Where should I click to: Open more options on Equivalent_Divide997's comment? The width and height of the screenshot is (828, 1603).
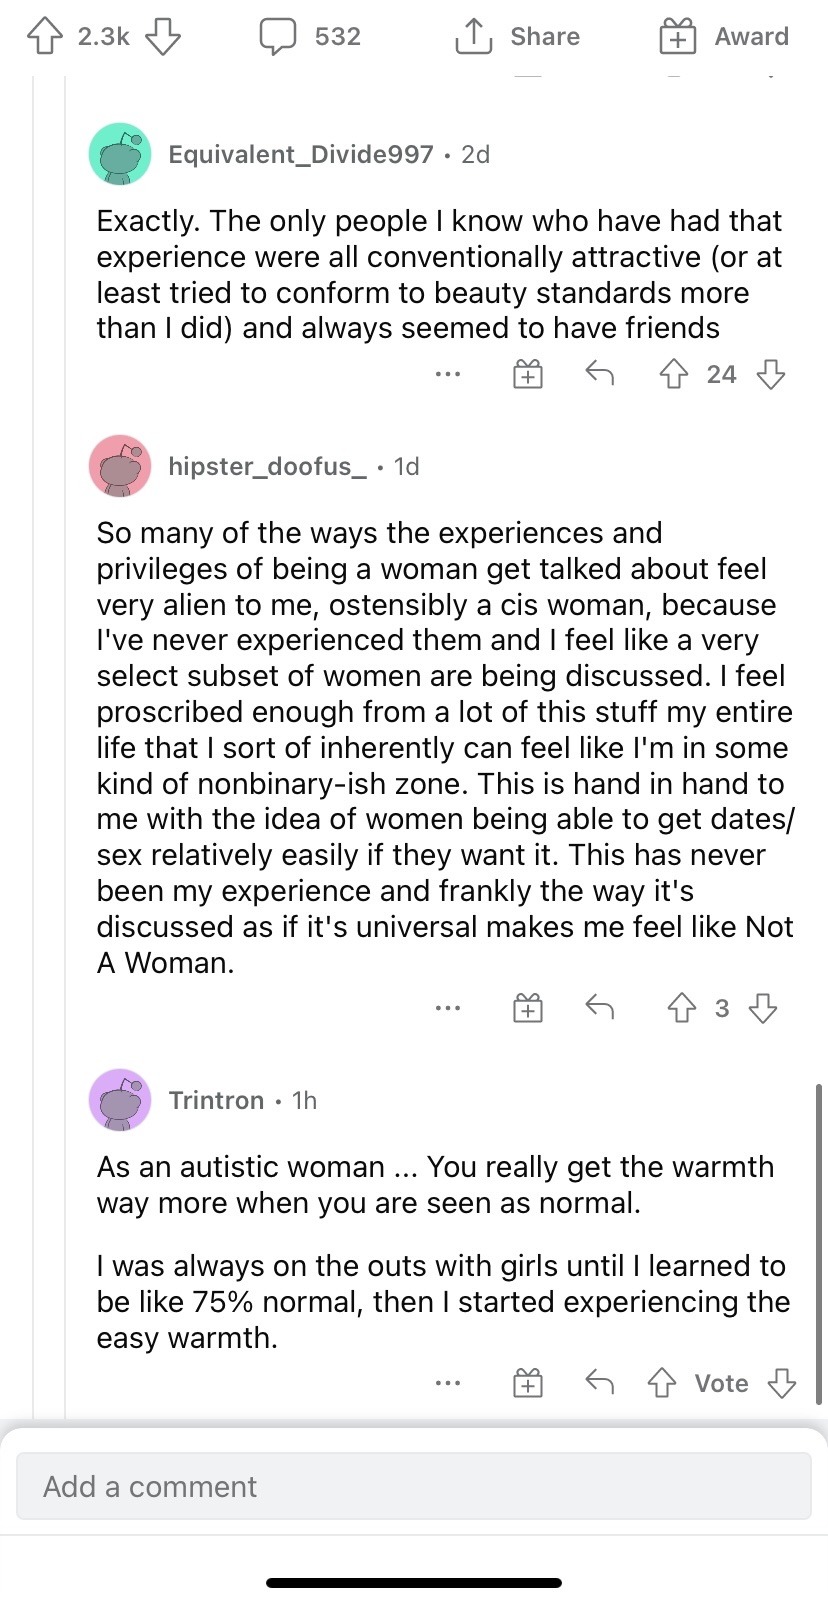click(x=448, y=374)
